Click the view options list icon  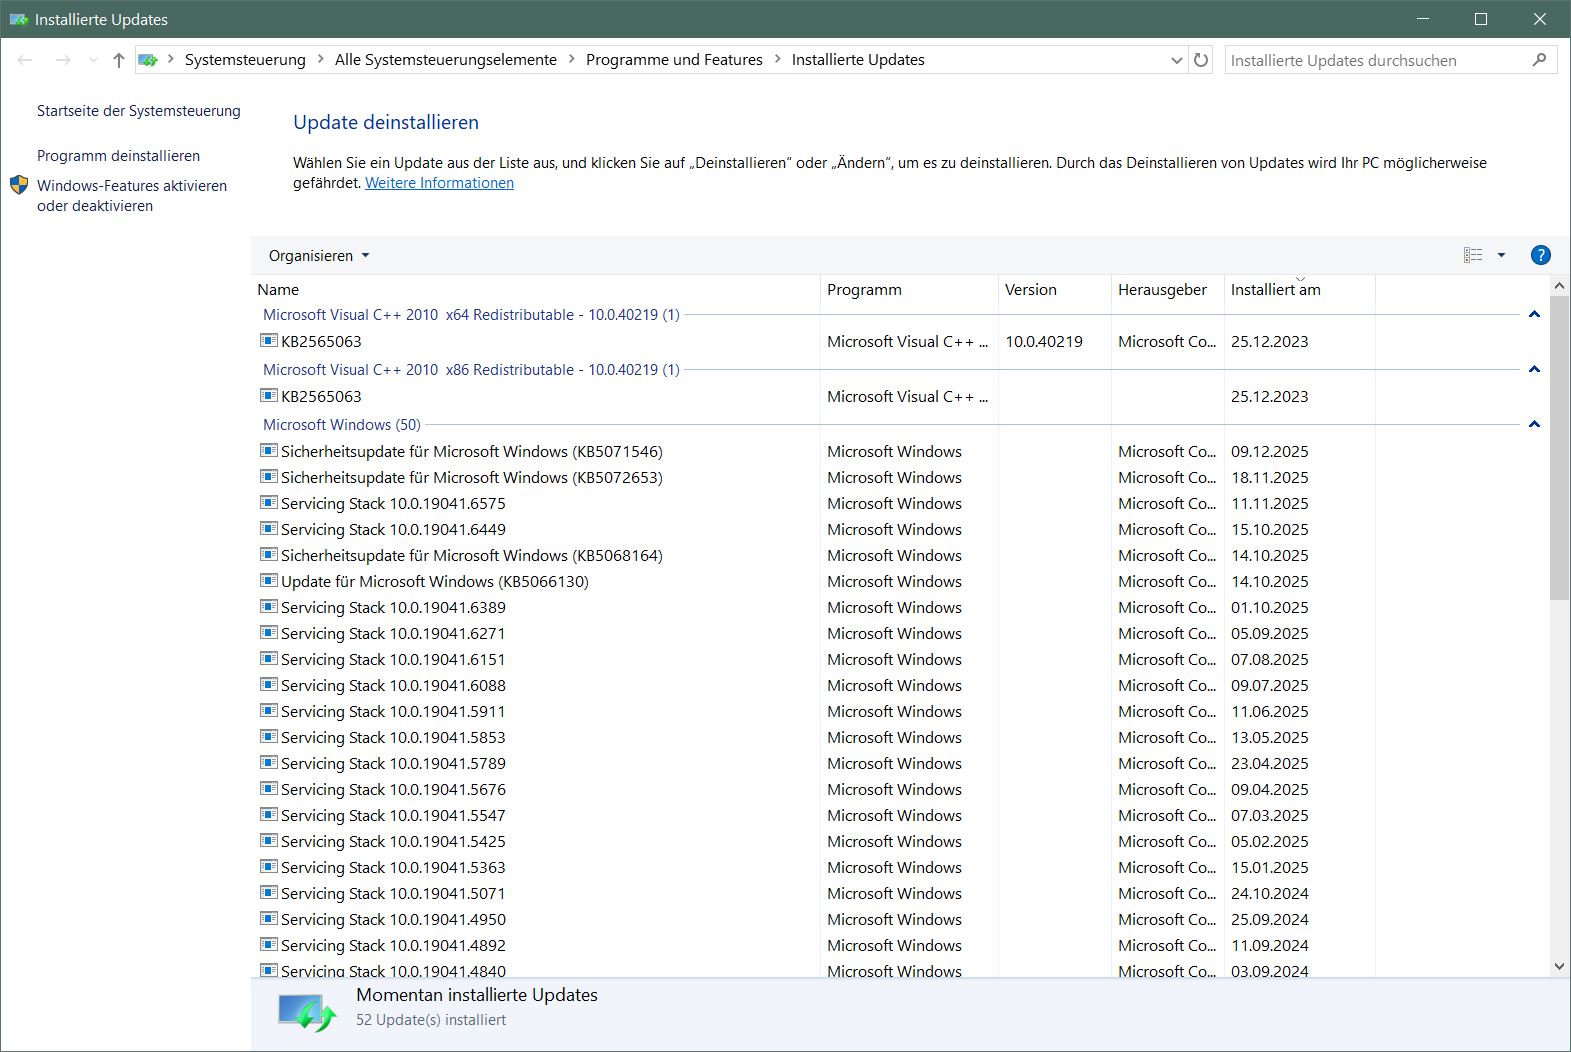tap(1473, 255)
